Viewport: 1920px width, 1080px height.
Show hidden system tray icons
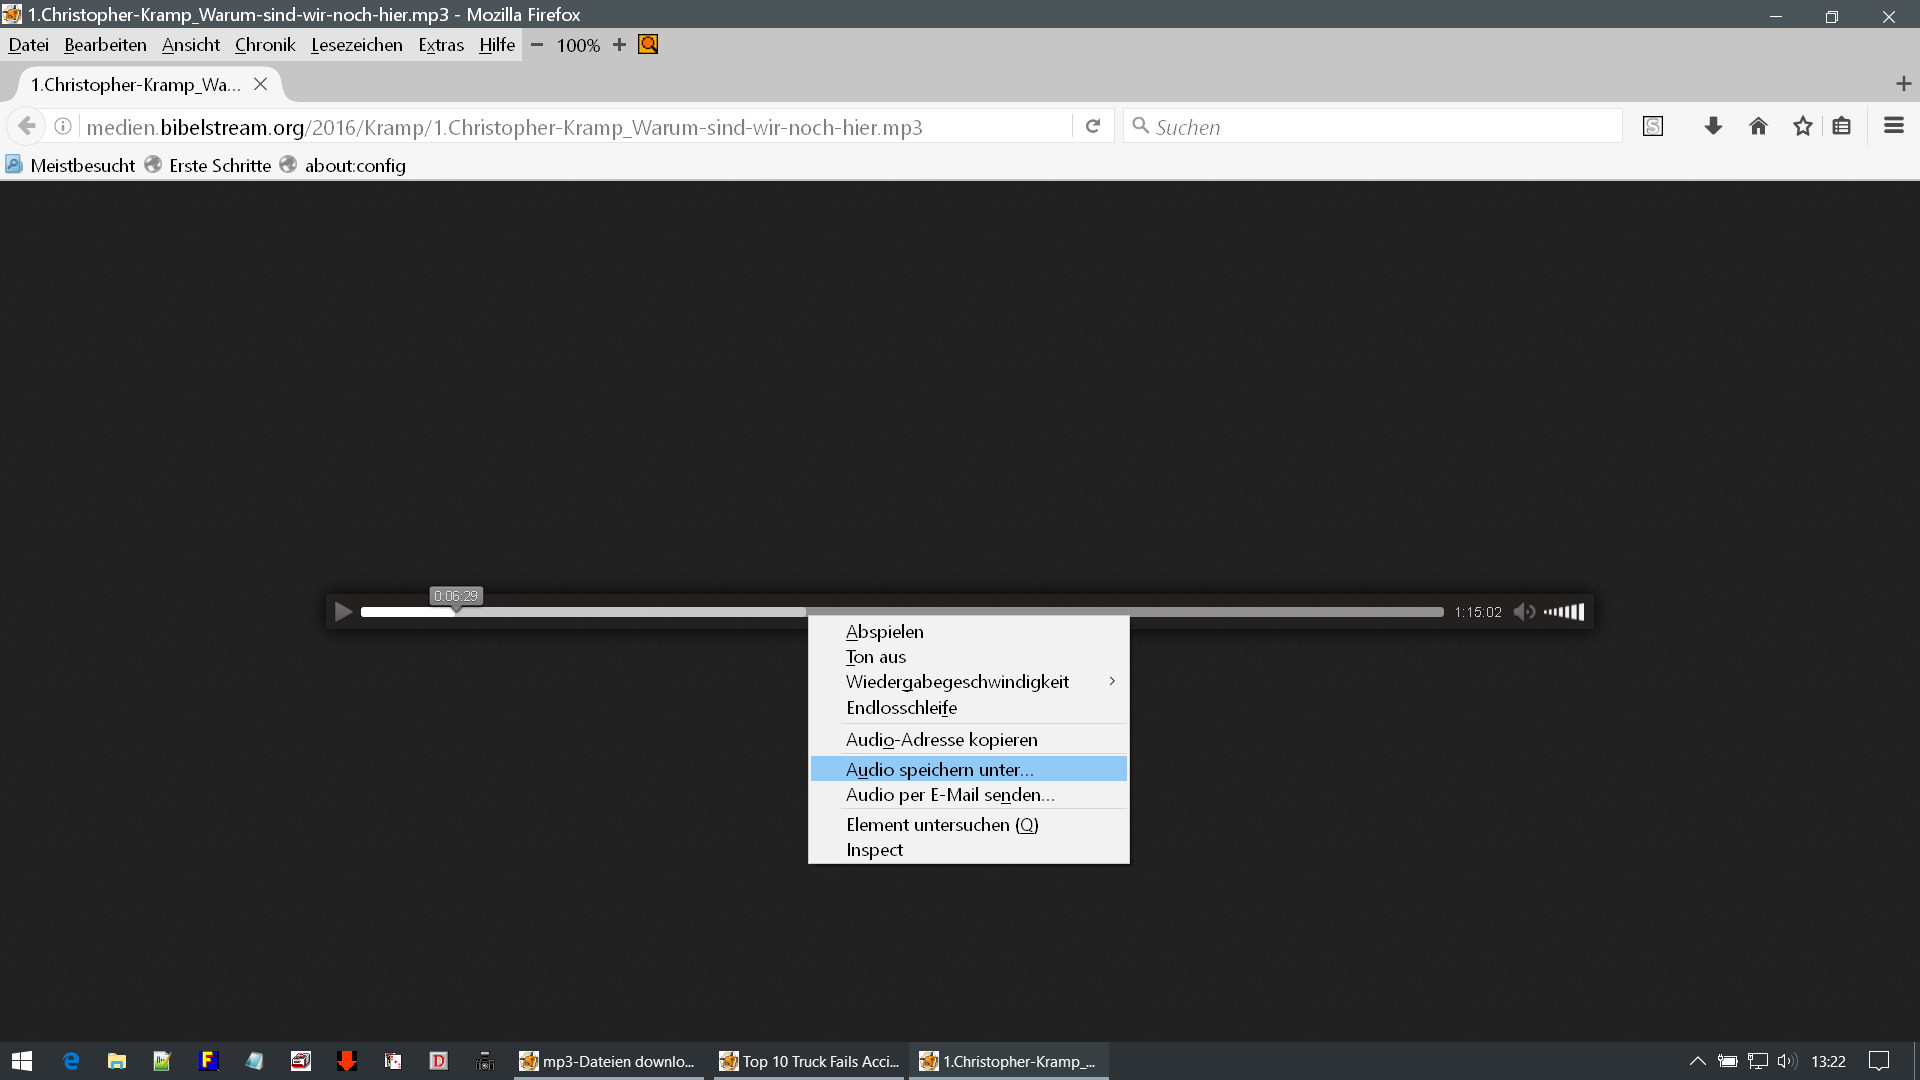(x=1697, y=1061)
